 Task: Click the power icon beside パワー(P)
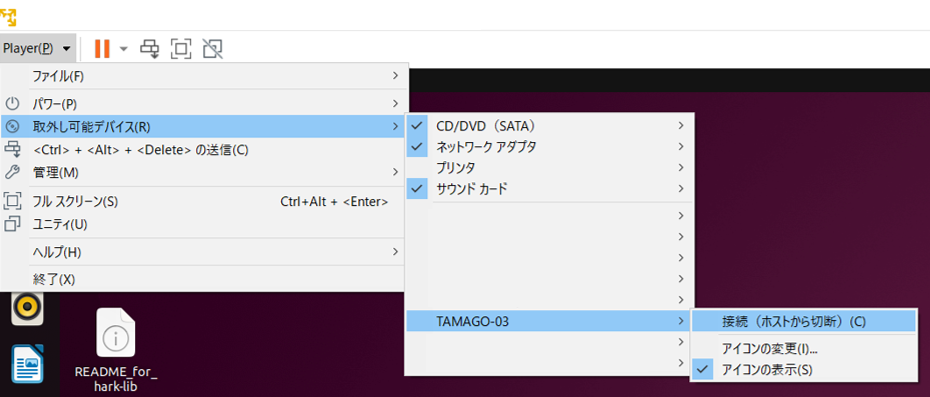(x=12, y=104)
